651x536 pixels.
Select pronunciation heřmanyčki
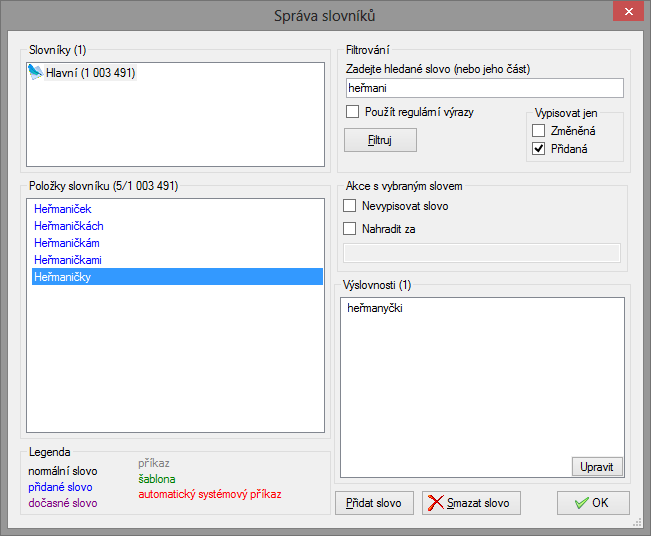[x=375, y=308]
